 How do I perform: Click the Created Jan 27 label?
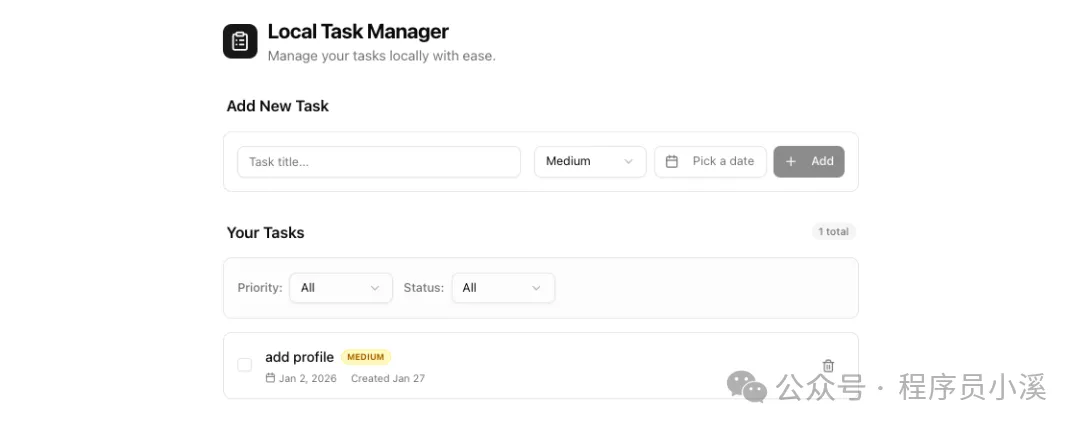point(388,379)
